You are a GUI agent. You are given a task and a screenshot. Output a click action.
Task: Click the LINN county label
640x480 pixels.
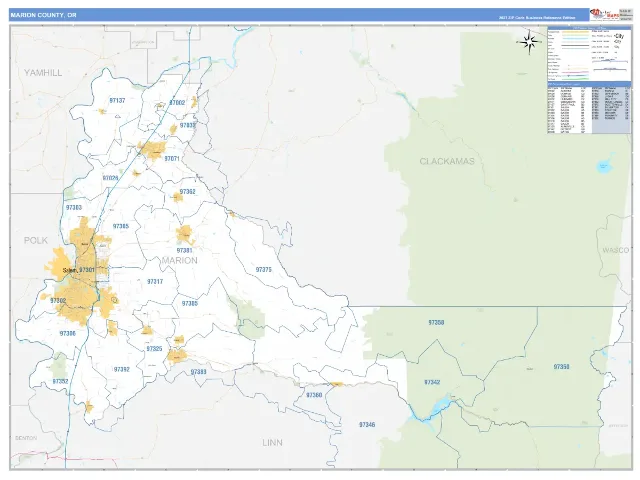coord(272,442)
